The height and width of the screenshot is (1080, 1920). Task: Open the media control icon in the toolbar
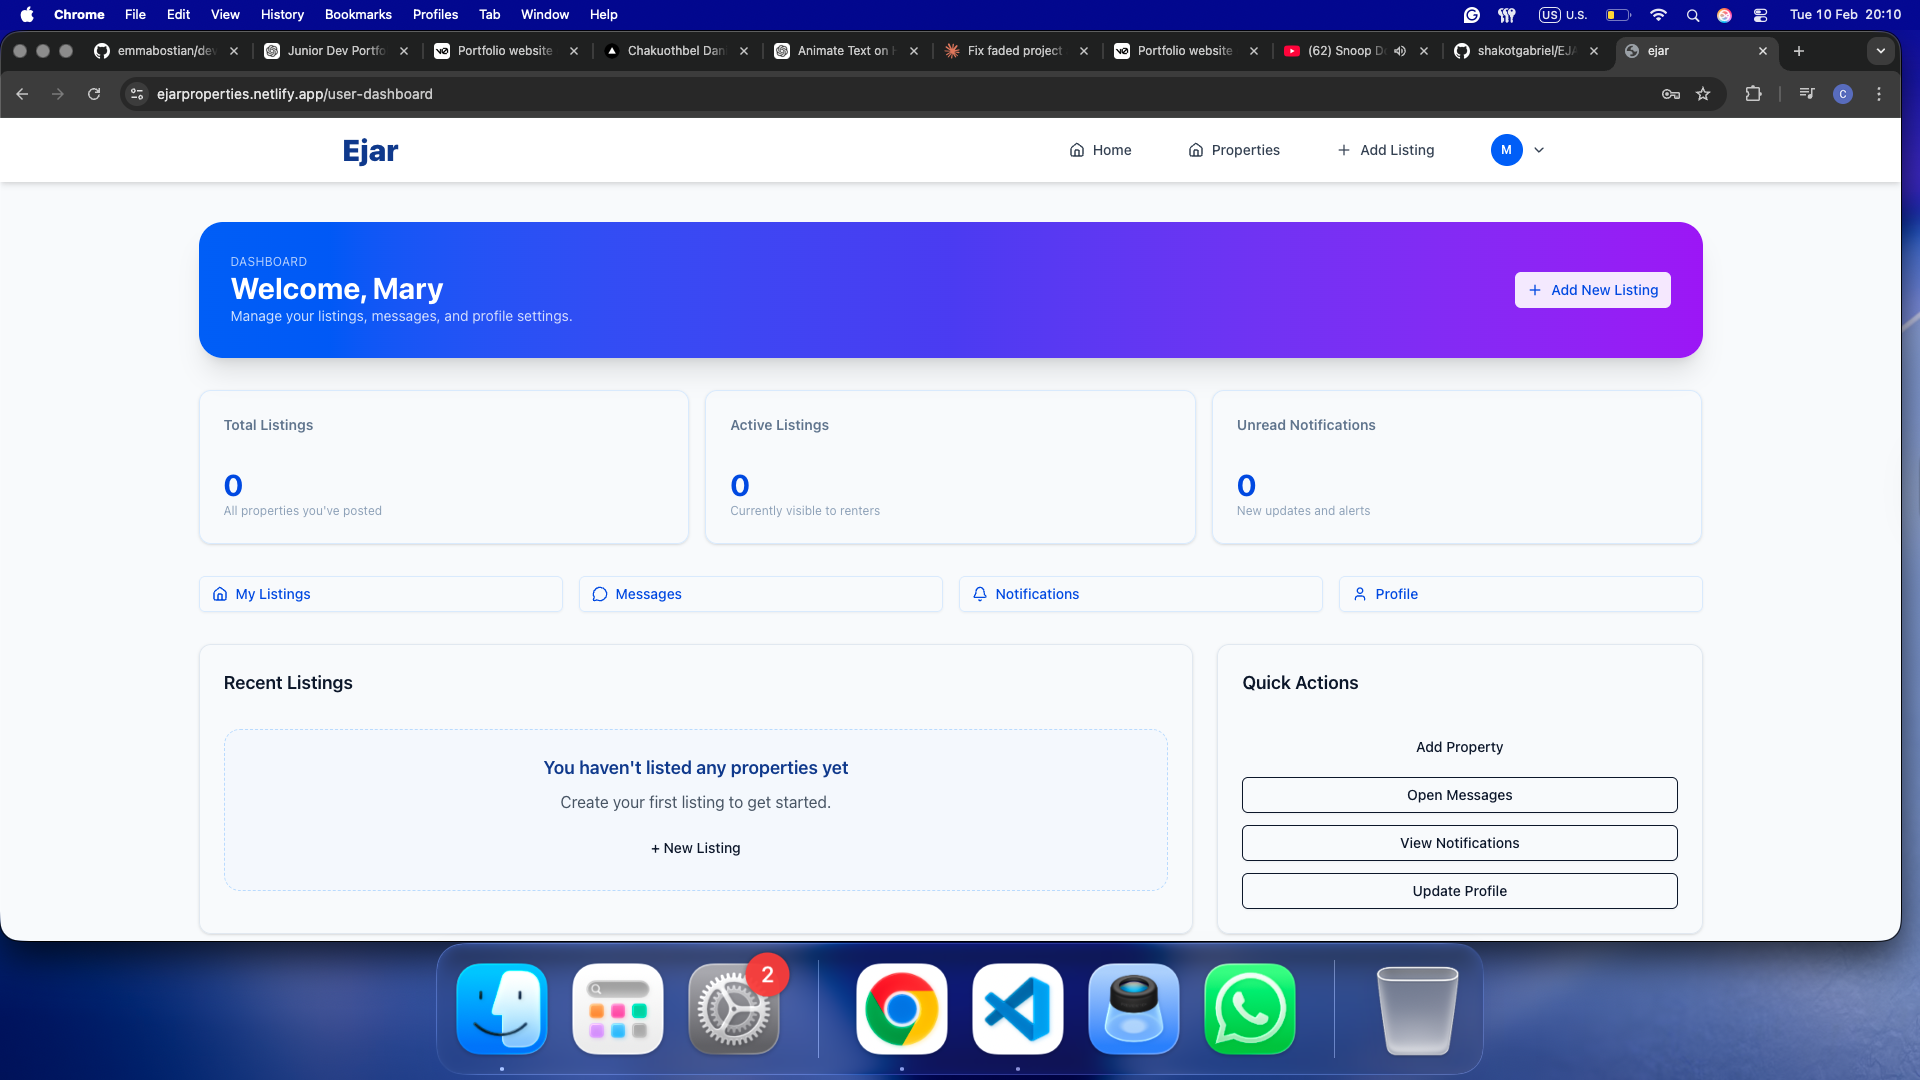tap(1806, 94)
